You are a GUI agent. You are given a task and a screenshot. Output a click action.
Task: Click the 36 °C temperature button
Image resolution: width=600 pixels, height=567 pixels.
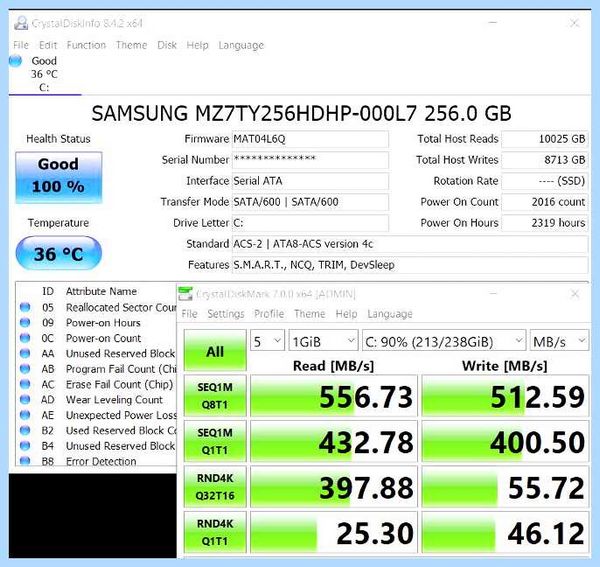click(59, 253)
